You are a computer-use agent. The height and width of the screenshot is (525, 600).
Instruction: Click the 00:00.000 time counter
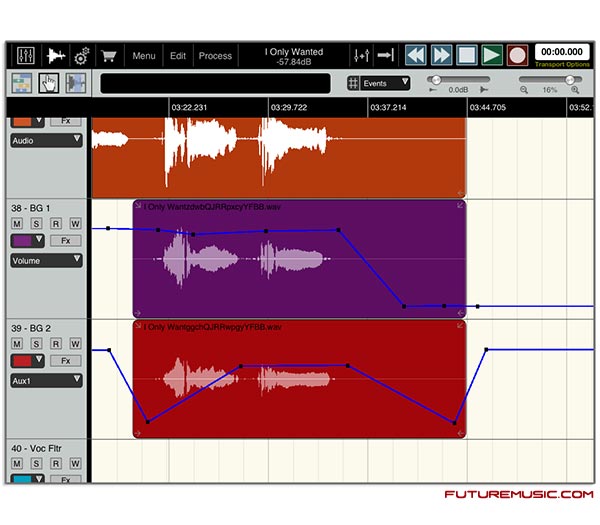click(x=562, y=52)
